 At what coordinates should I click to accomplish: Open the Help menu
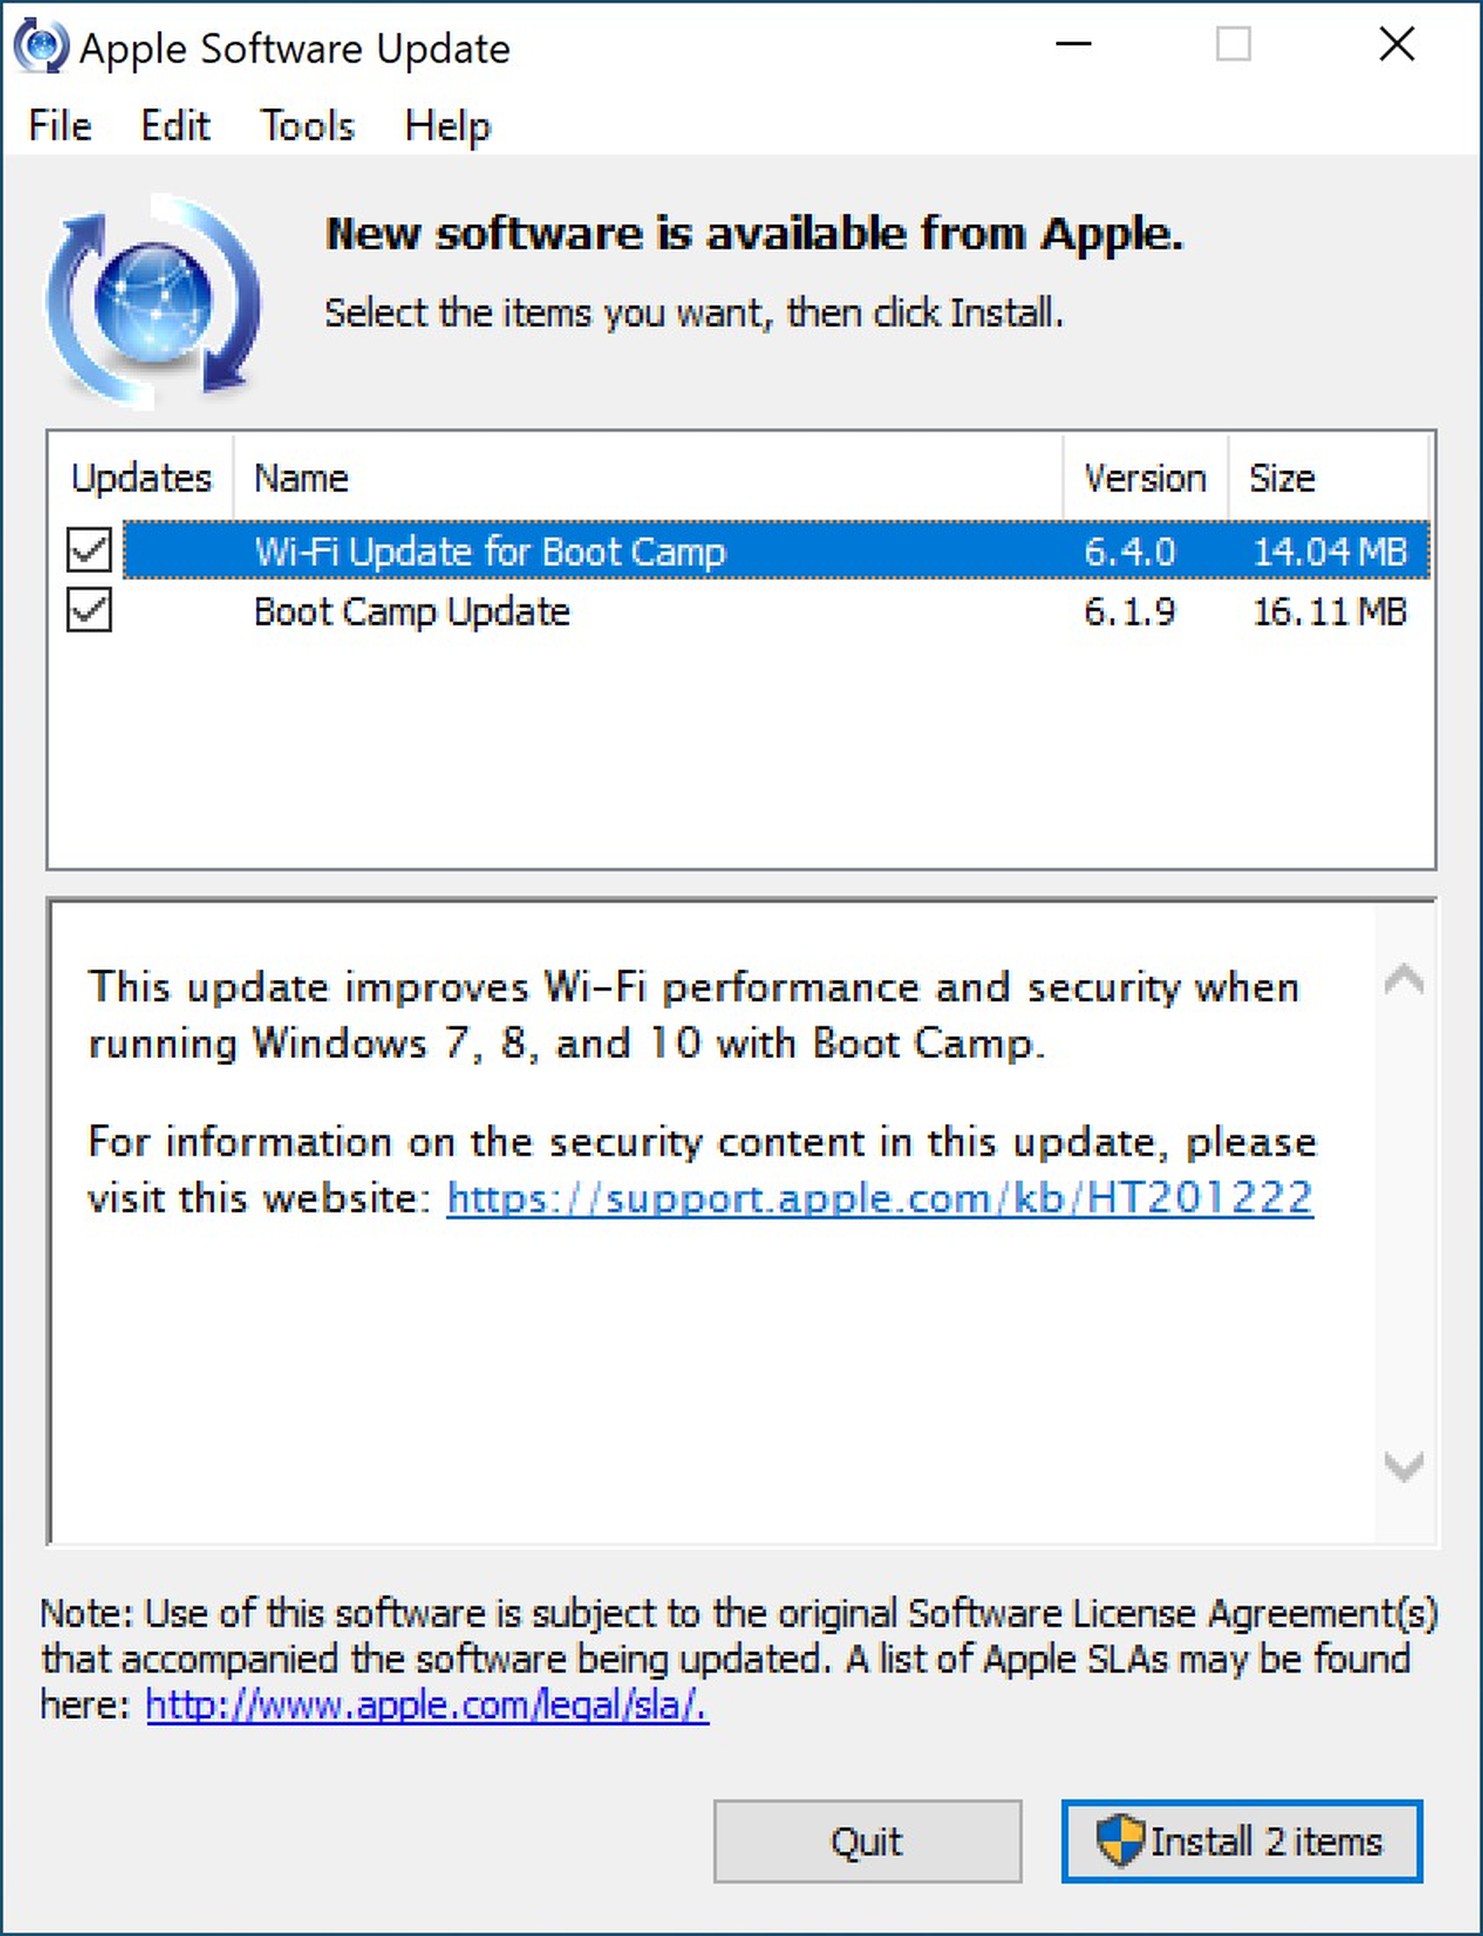[447, 126]
